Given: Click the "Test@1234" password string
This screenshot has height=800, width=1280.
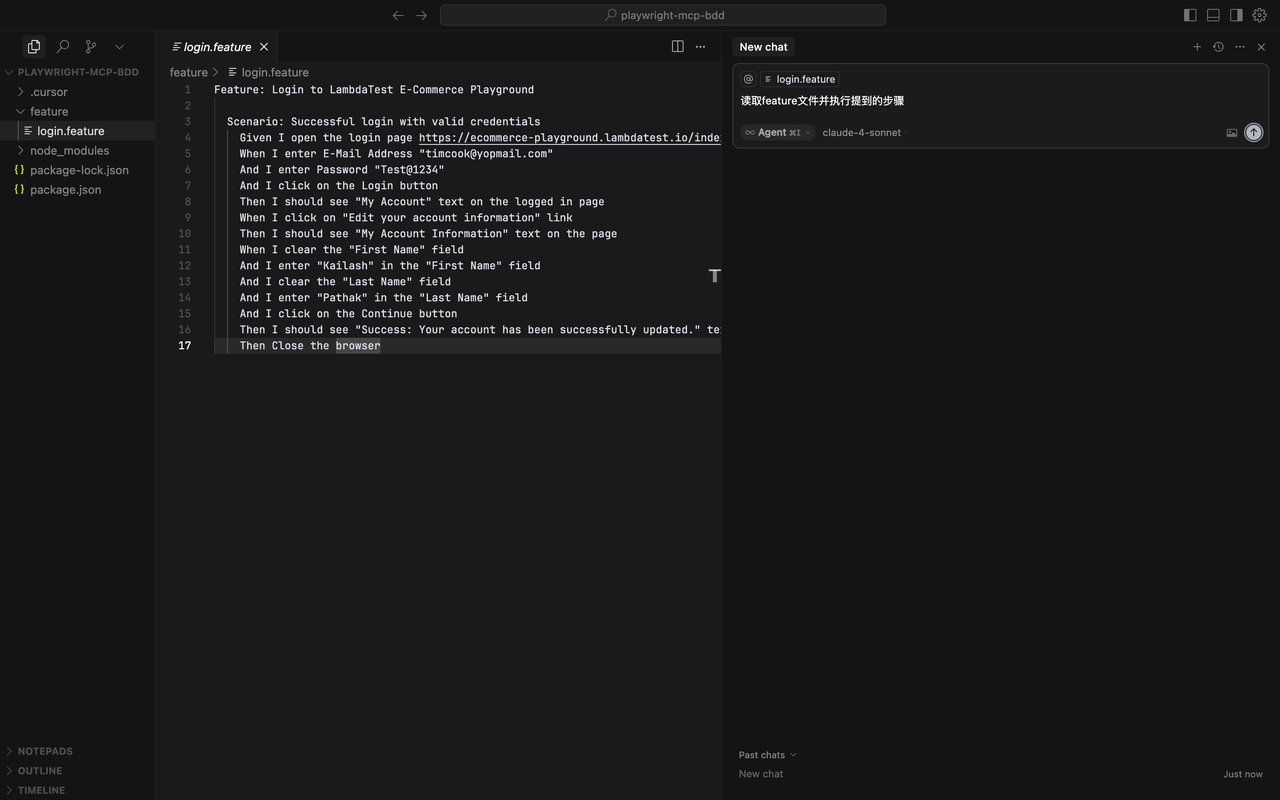Looking at the screenshot, I should point(409,170).
